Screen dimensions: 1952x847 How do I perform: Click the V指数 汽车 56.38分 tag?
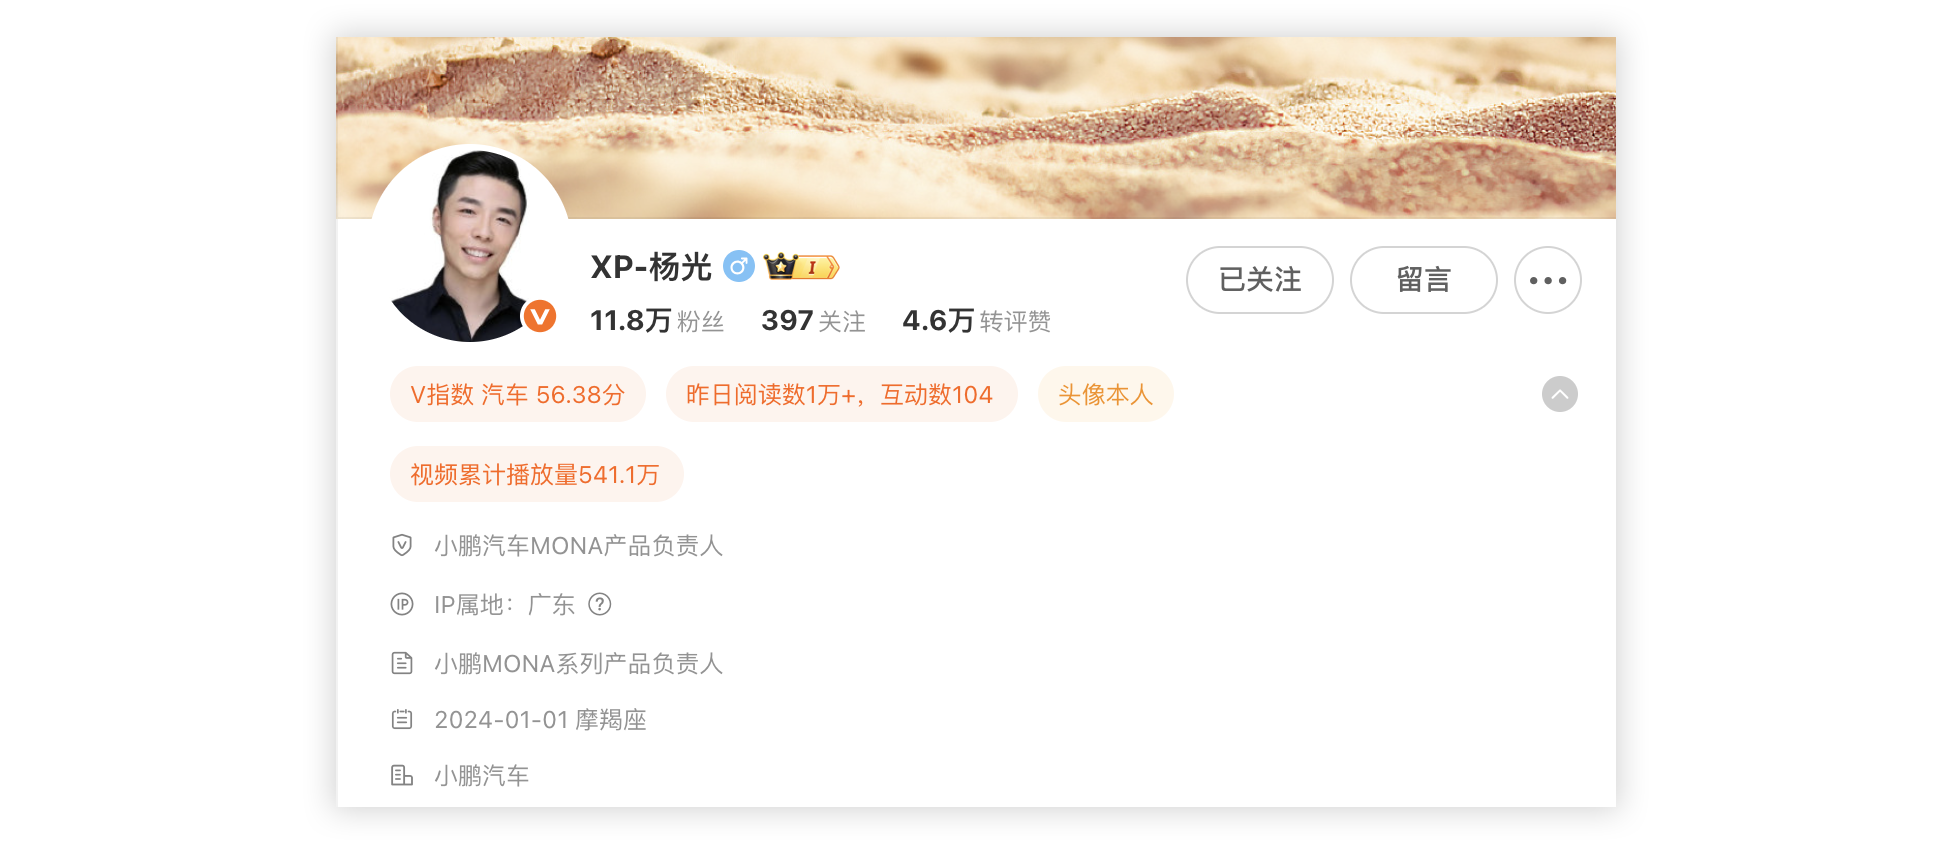[x=518, y=394]
